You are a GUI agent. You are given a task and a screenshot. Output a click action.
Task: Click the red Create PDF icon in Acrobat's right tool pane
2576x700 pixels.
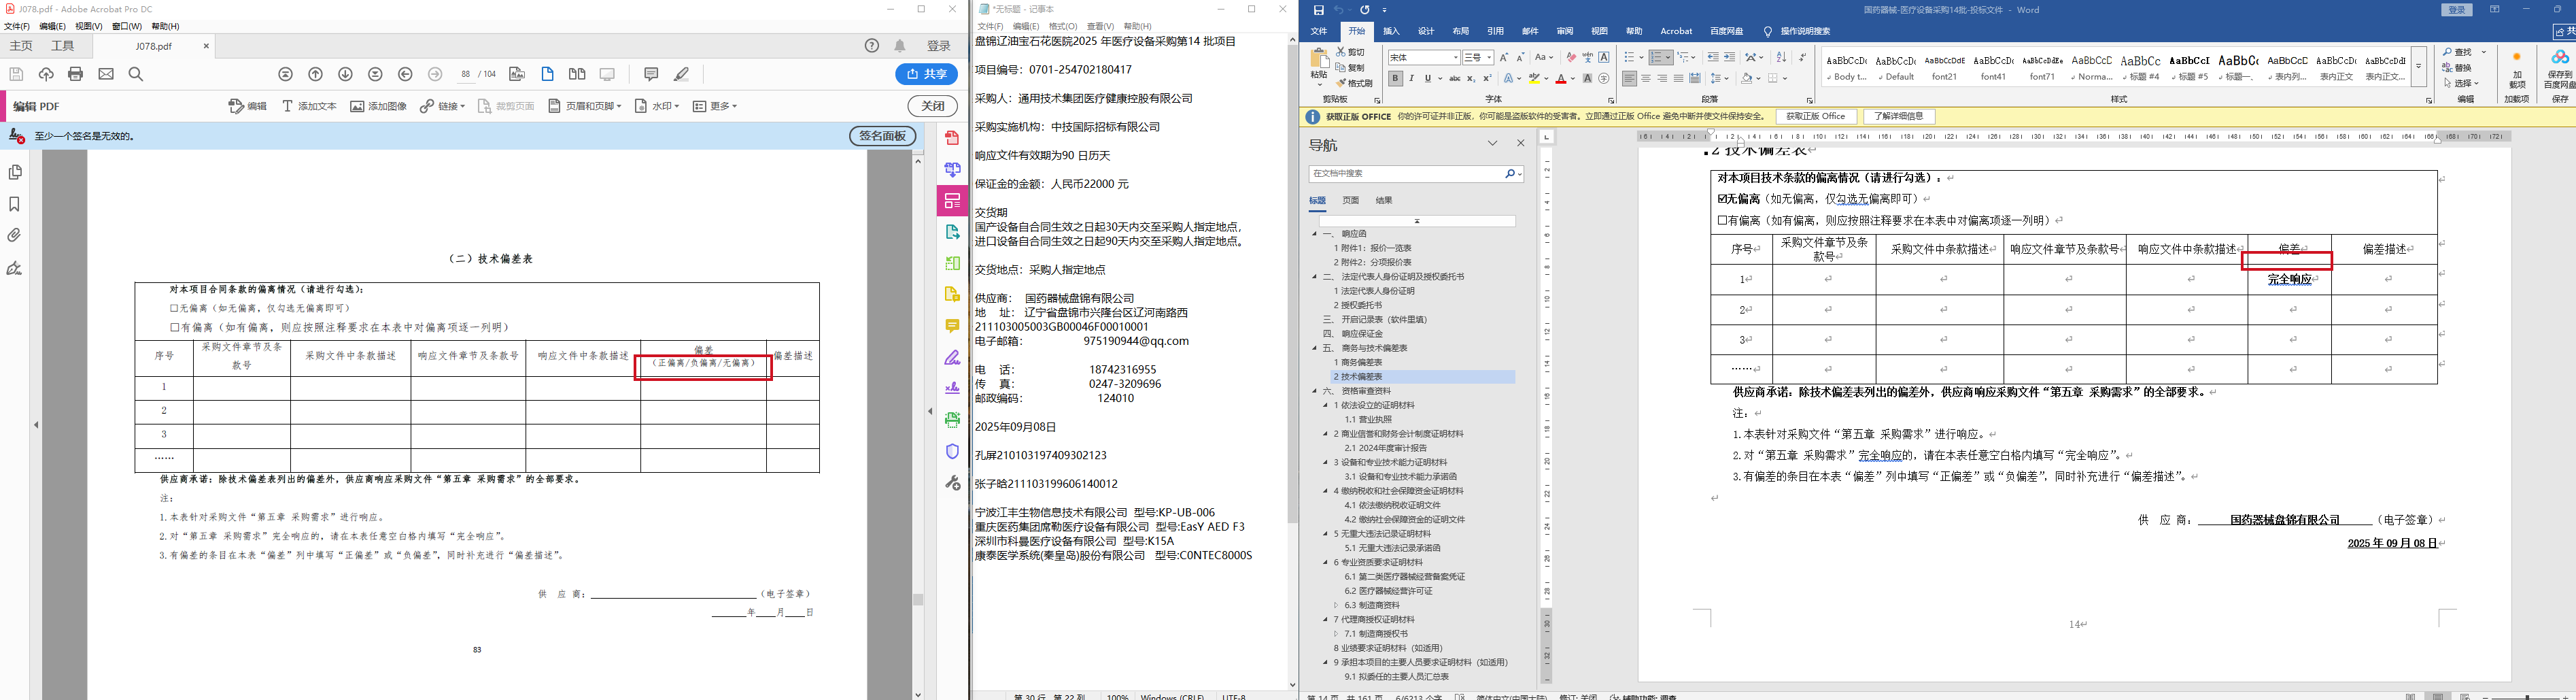(x=952, y=138)
